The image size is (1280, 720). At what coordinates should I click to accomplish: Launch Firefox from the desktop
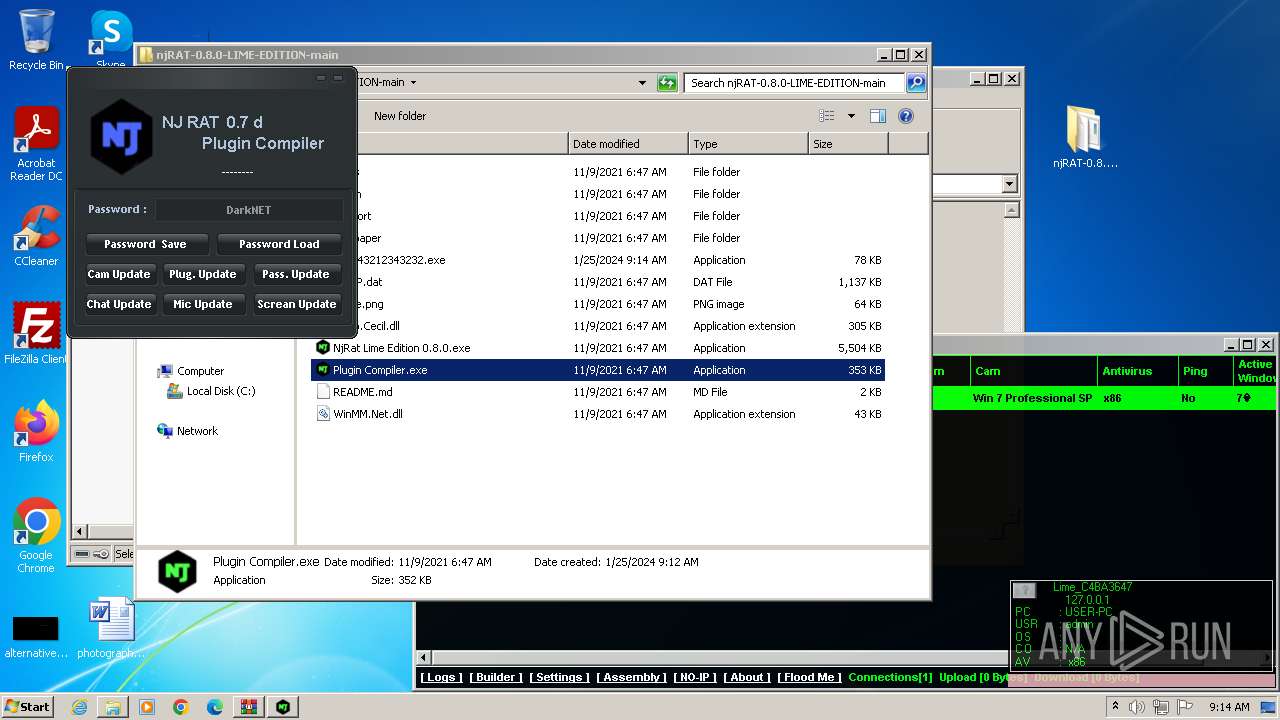36,432
